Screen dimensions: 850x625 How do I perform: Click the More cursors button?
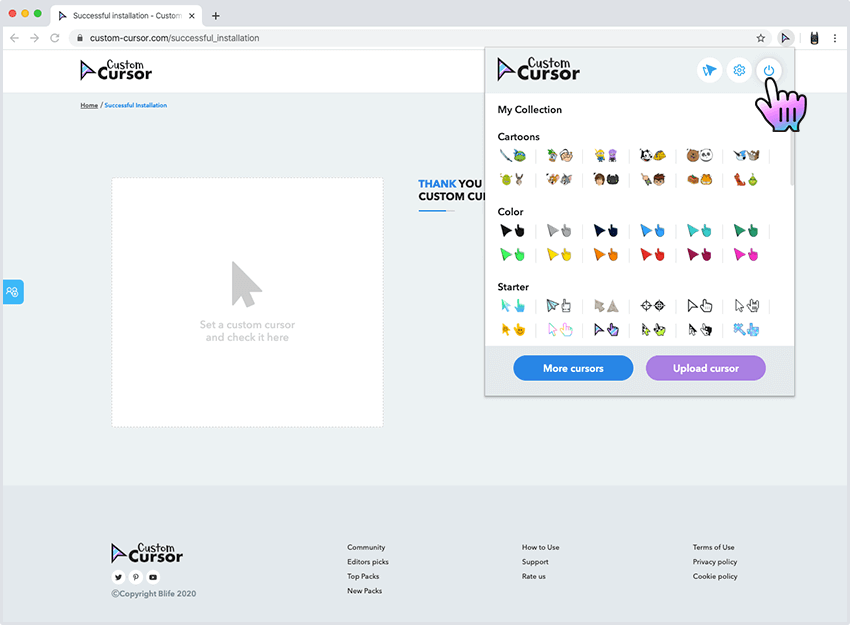pyautogui.click(x=573, y=368)
